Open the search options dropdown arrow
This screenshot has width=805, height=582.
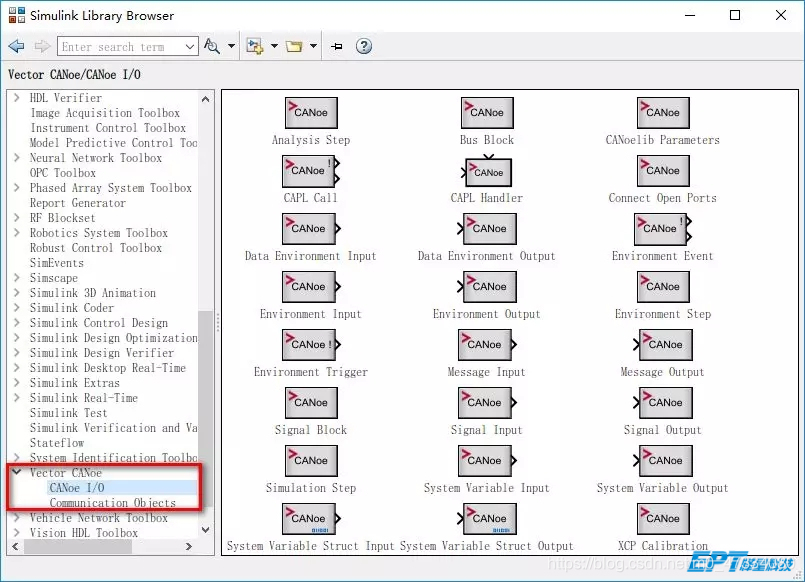pos(232,47)
